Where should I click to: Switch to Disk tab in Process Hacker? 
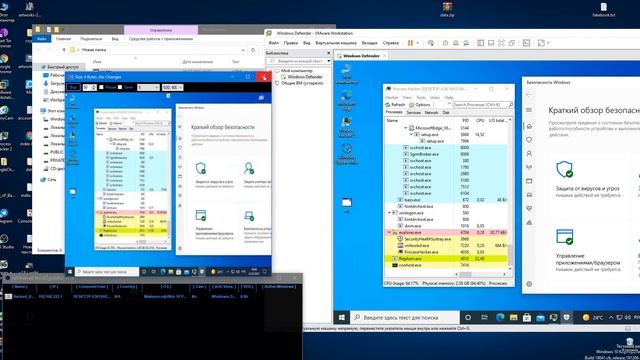446,112
